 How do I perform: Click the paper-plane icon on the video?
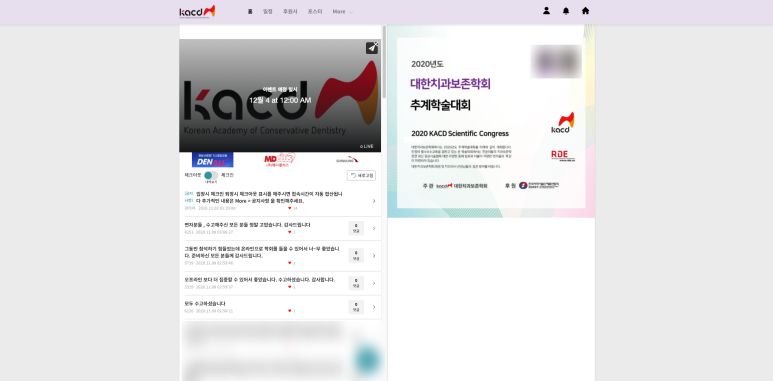372,48
